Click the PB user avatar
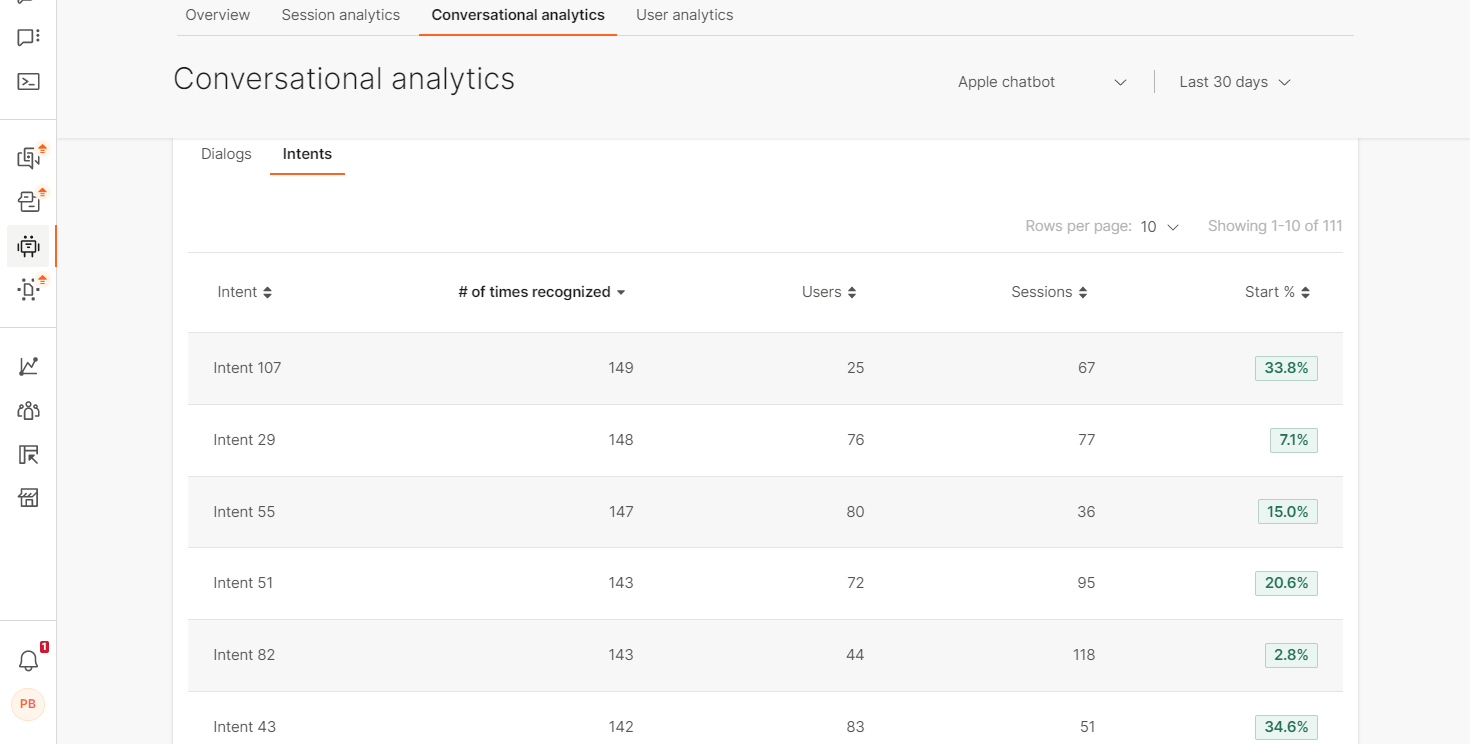Image resolution: width=1470 pixels, height=744 pixels. [x=28, y=704]
